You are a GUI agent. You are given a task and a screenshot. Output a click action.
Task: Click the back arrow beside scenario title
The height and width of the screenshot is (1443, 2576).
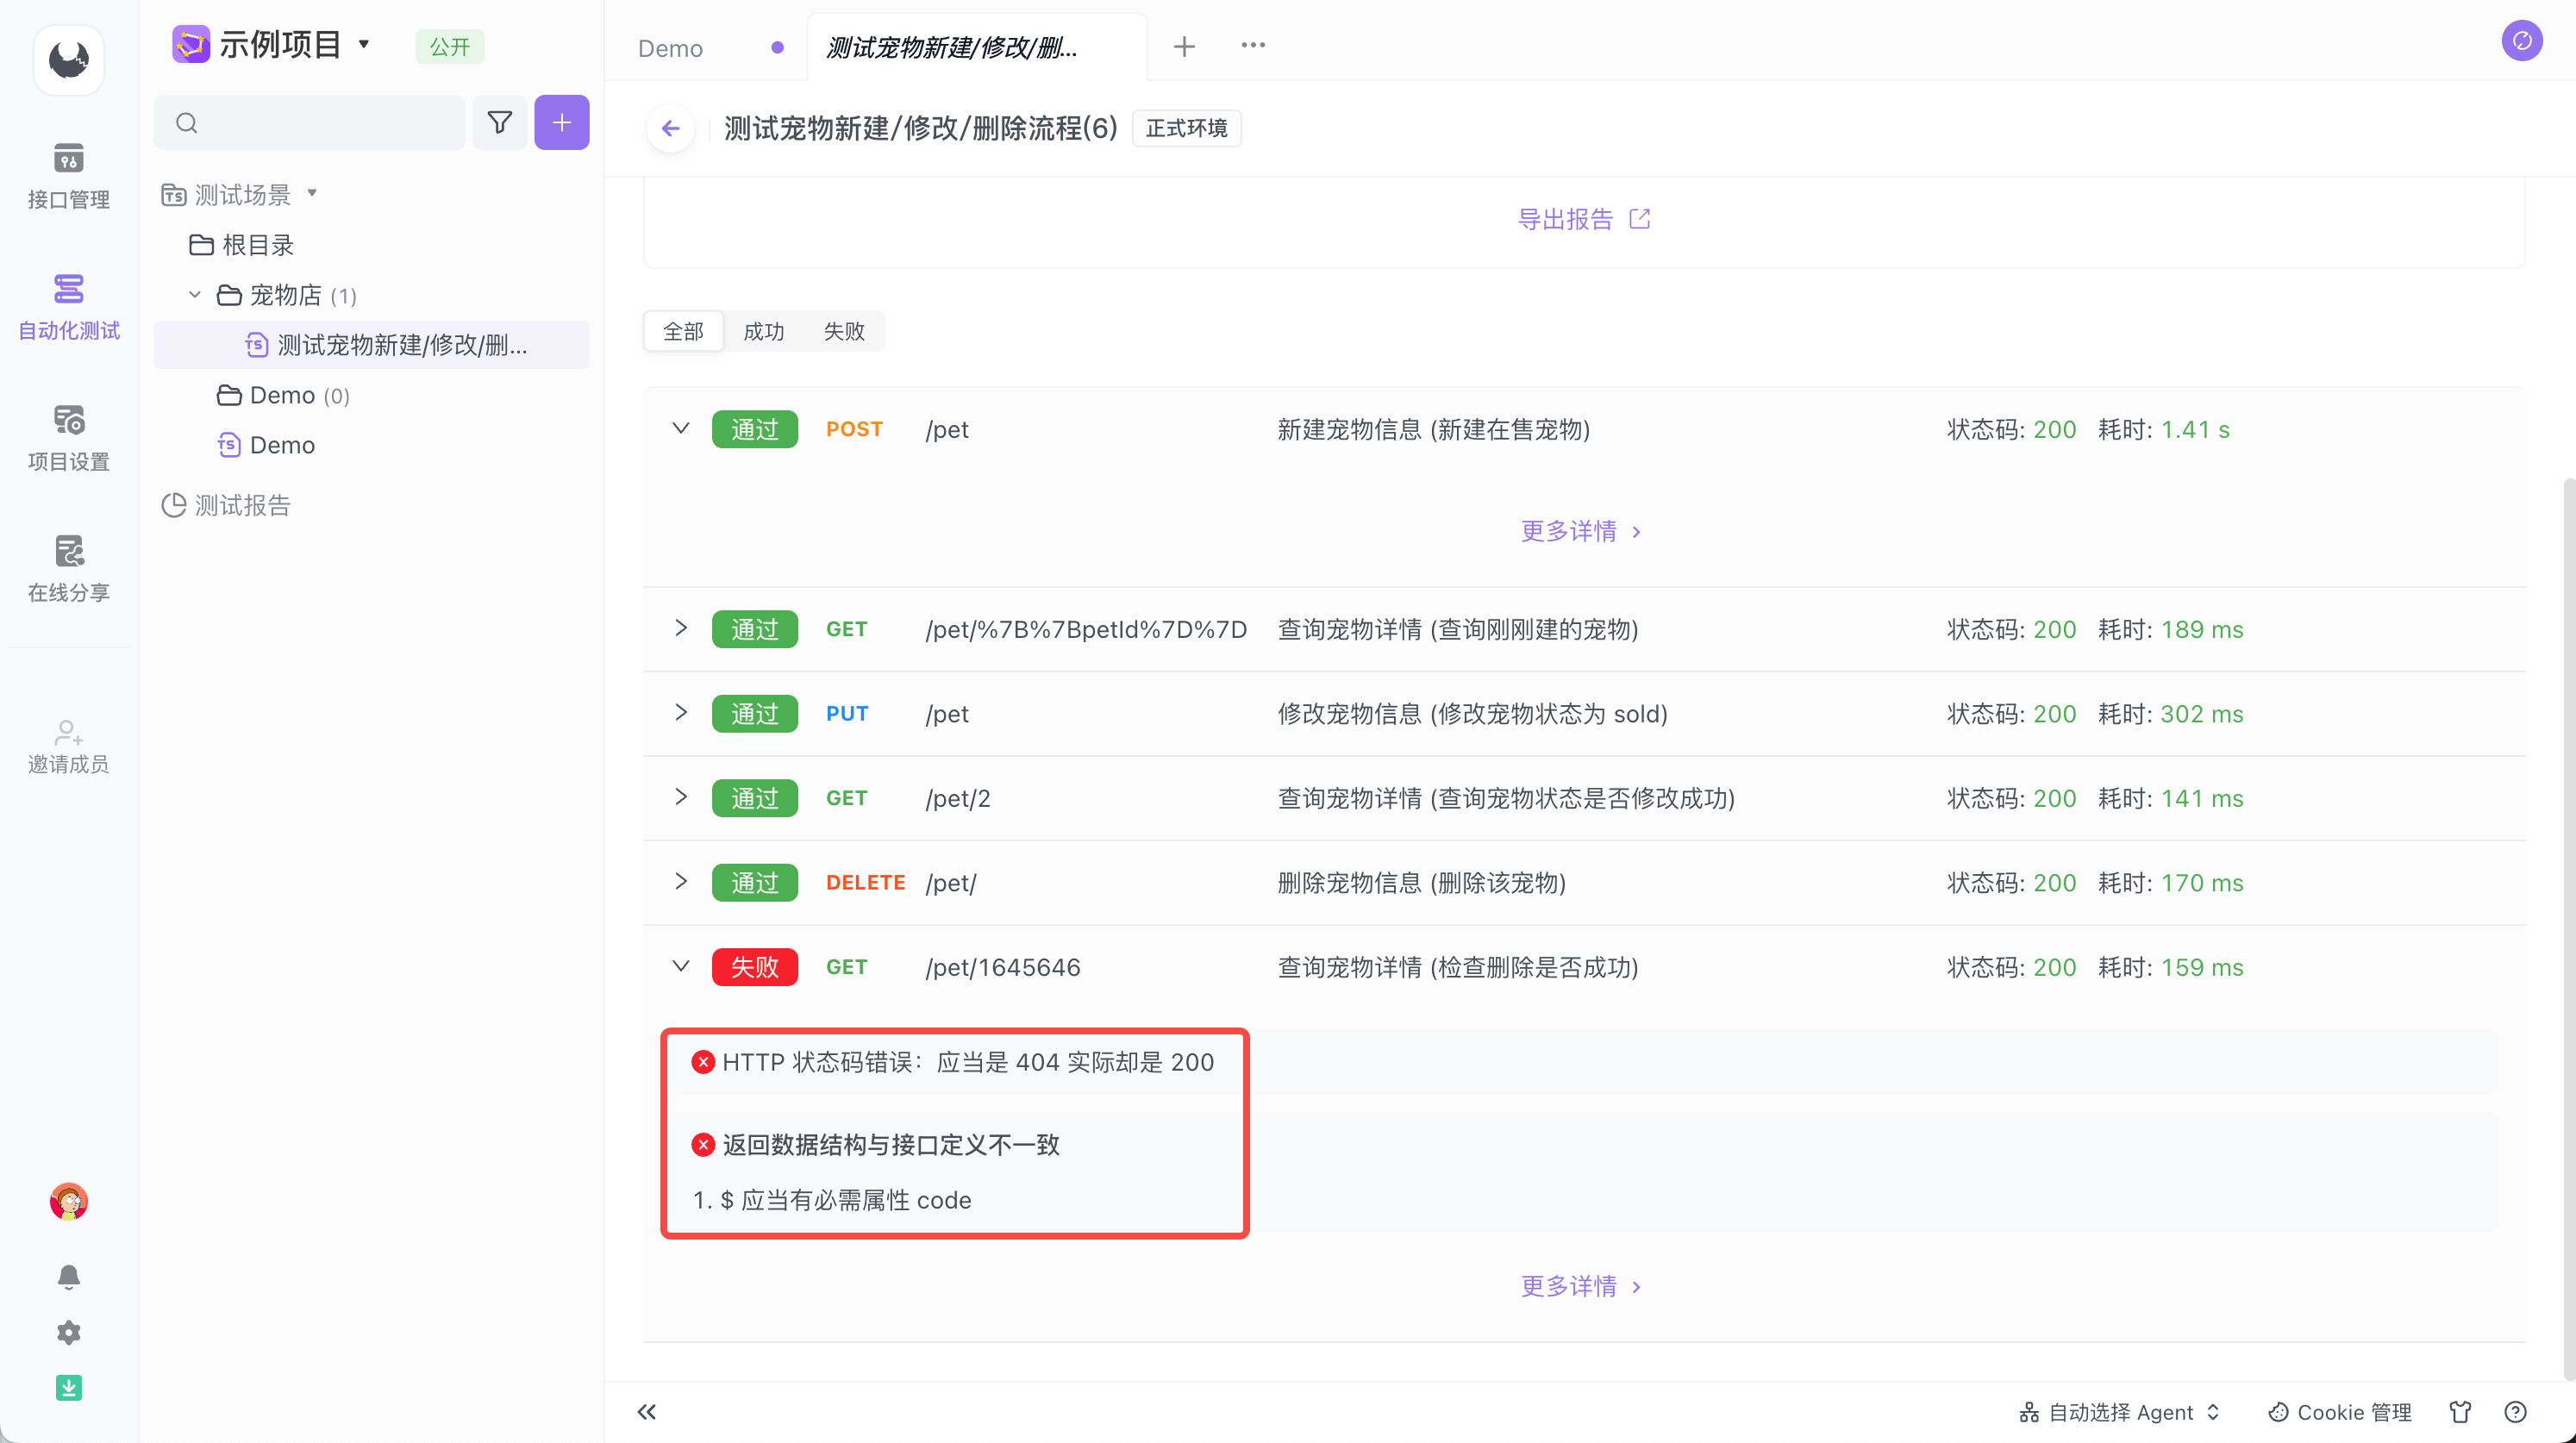coord(670,128)
